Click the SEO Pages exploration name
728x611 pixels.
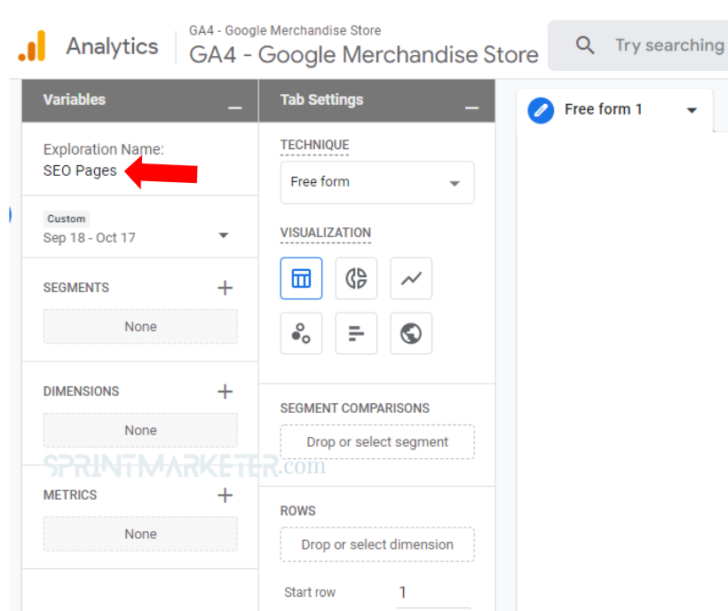pyautogui.click(x=80, y=170)
